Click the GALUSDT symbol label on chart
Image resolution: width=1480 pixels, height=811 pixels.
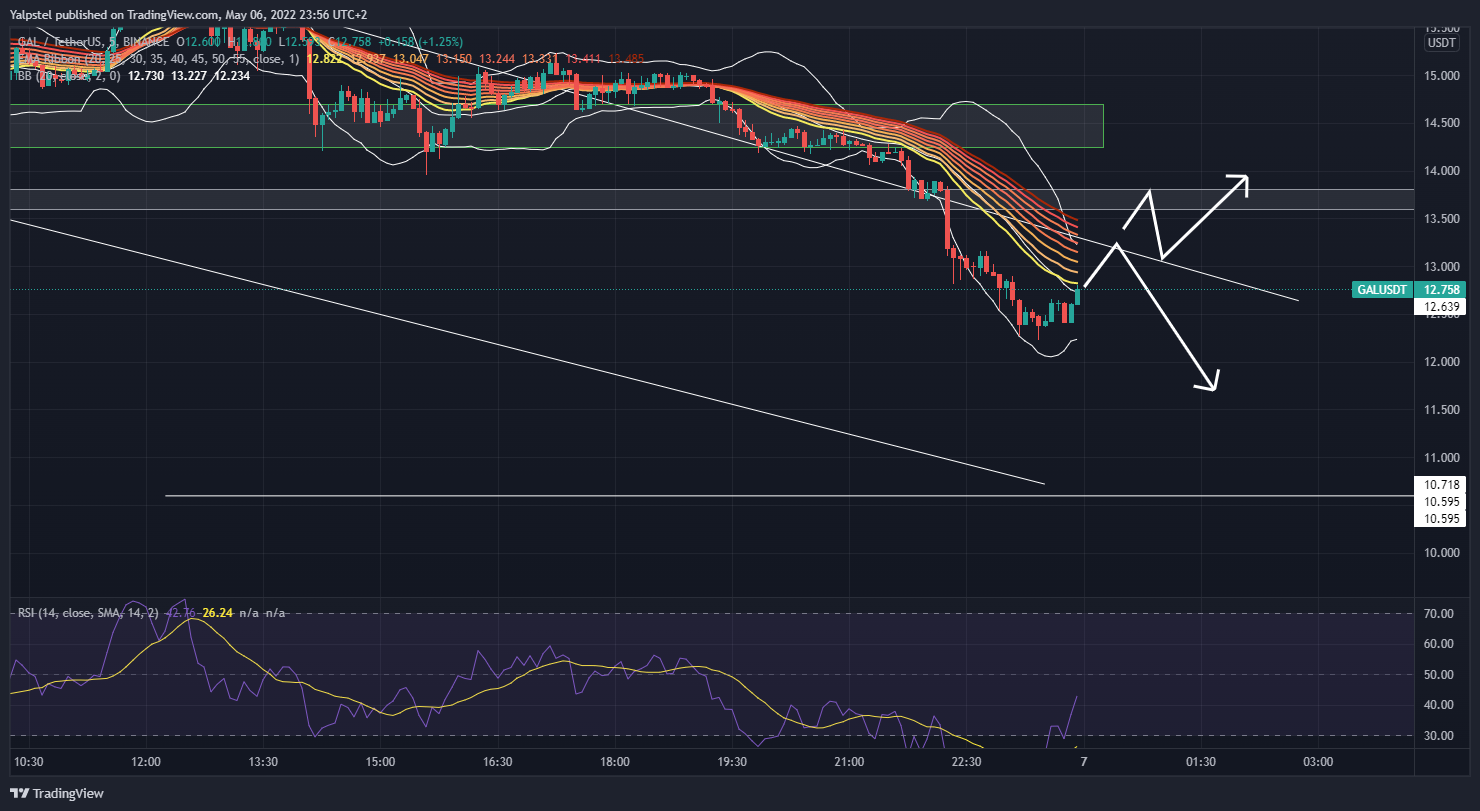1381,290
